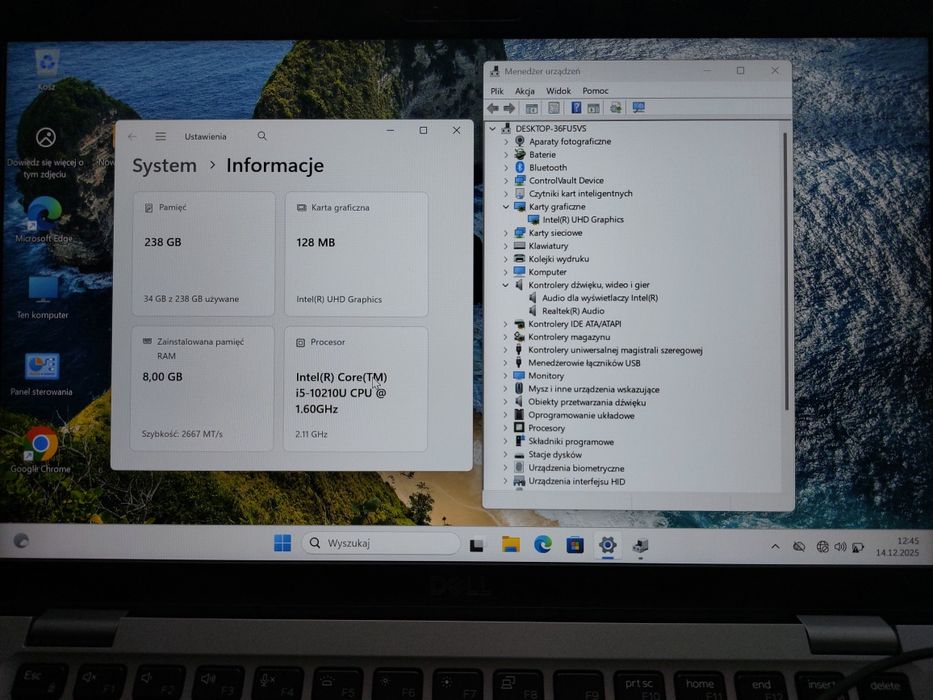Expand Aparaty fotograficzne node
Image resolution: width=933 pixels, height=700 pixels.
click(x=506, y=142)
